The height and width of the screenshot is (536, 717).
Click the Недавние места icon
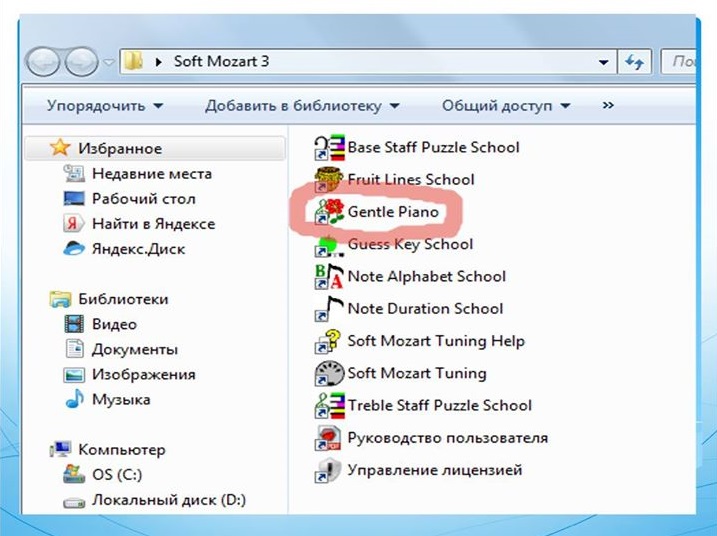coord(74,173)
